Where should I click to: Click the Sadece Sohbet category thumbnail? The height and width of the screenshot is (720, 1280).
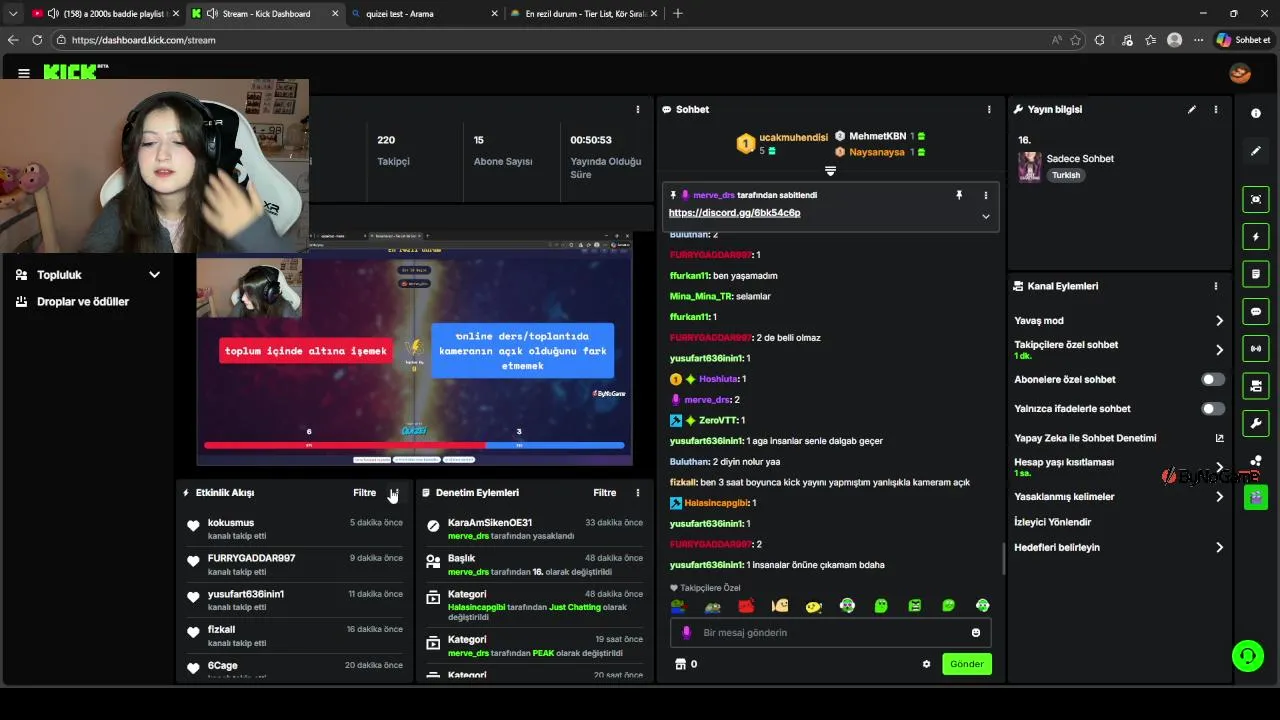1029,167
